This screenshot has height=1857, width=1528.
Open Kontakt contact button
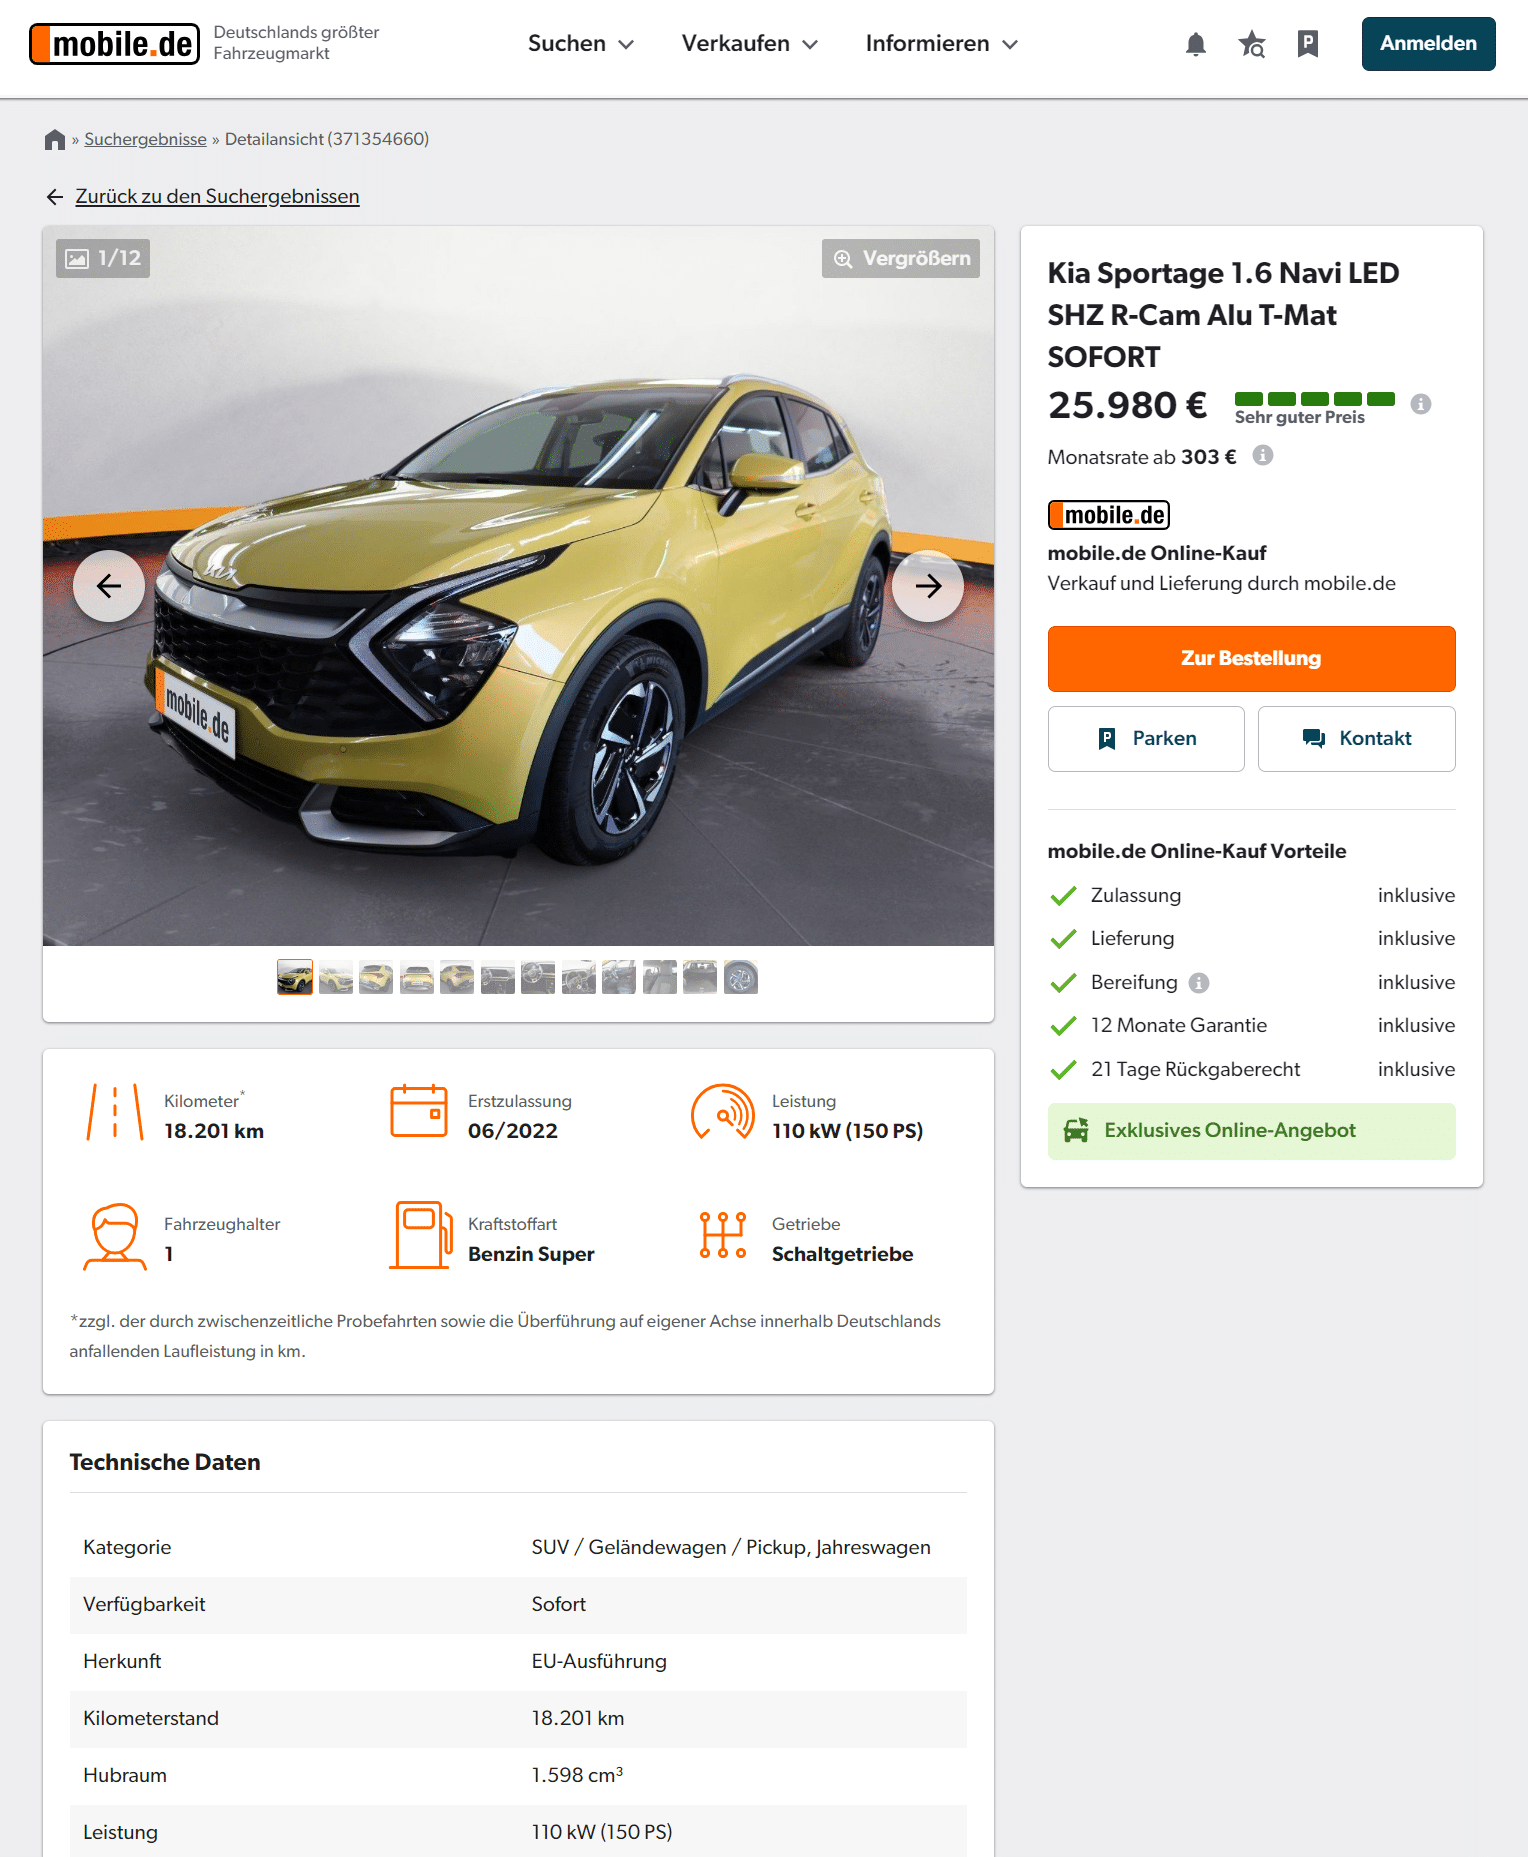click(1355, 739)
